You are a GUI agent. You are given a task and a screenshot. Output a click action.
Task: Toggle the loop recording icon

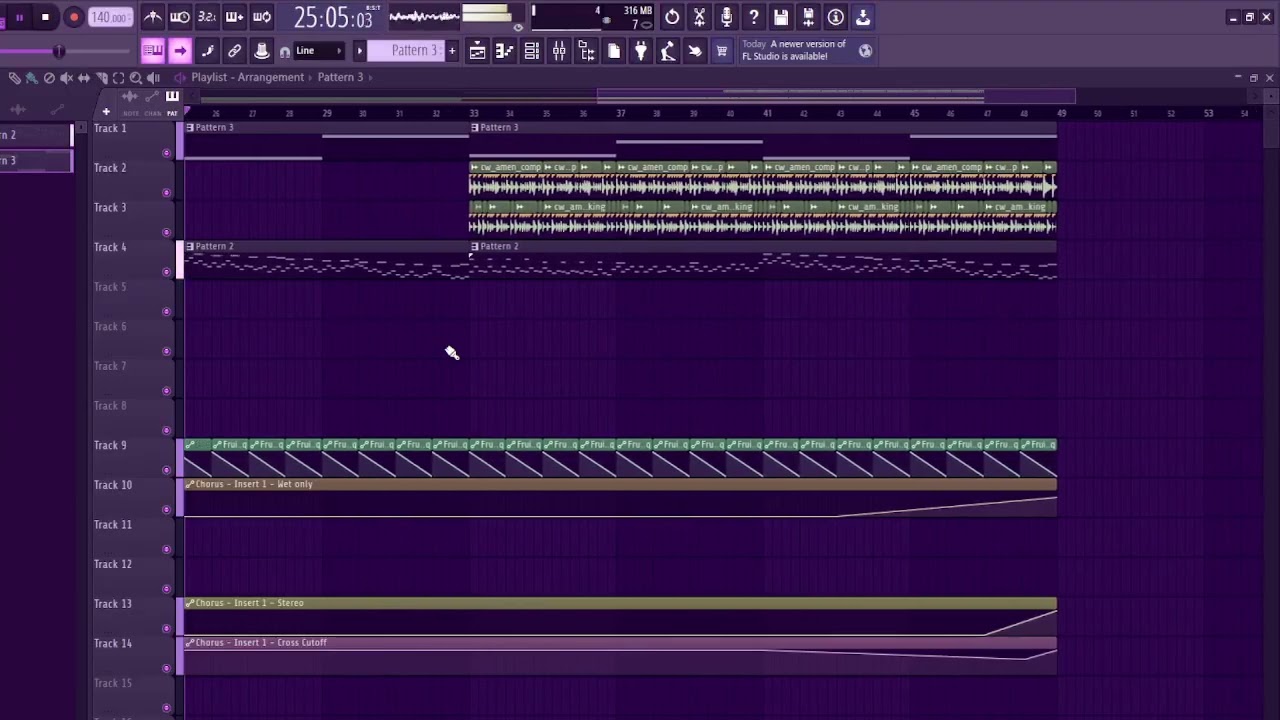tap(262, 17)
